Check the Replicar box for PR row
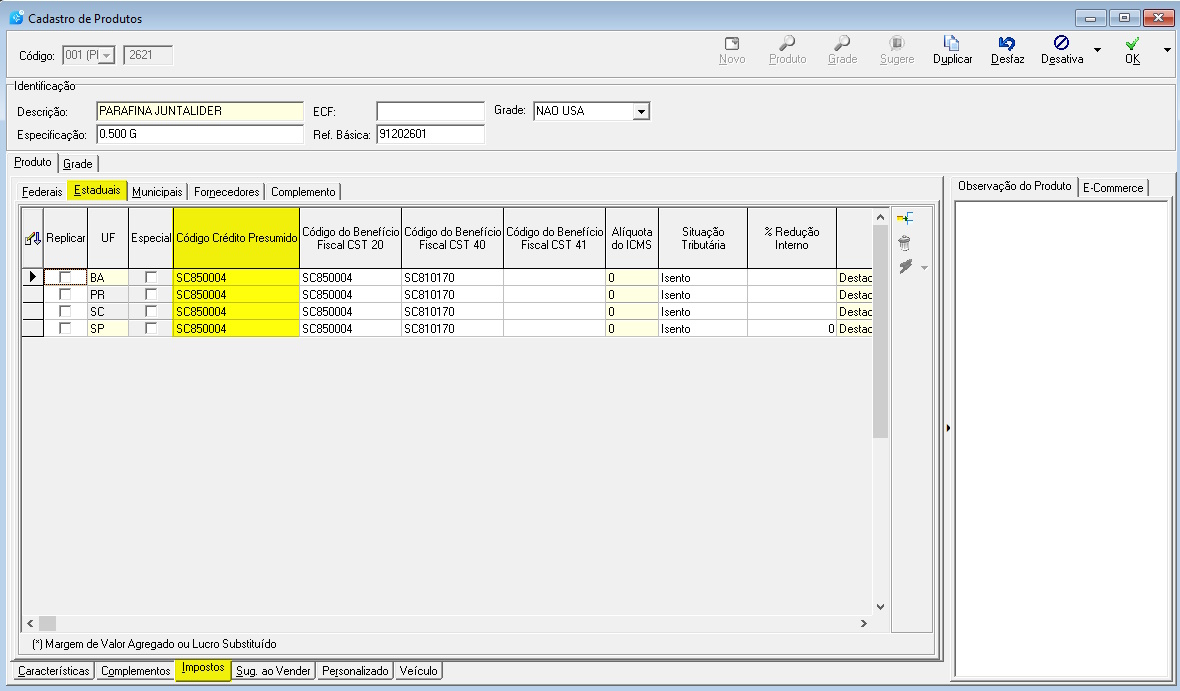Image resolution: width=1180 pixels, height=691 pixels. [x=65, y=294]
